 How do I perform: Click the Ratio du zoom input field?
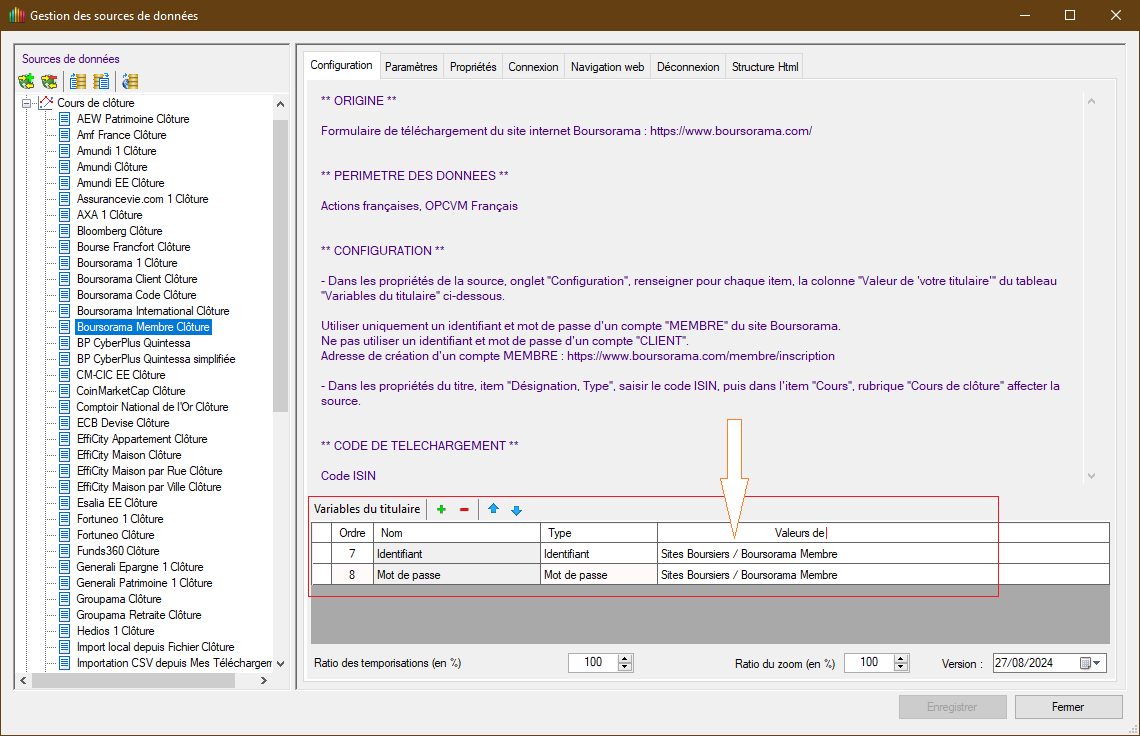point(868,663)
